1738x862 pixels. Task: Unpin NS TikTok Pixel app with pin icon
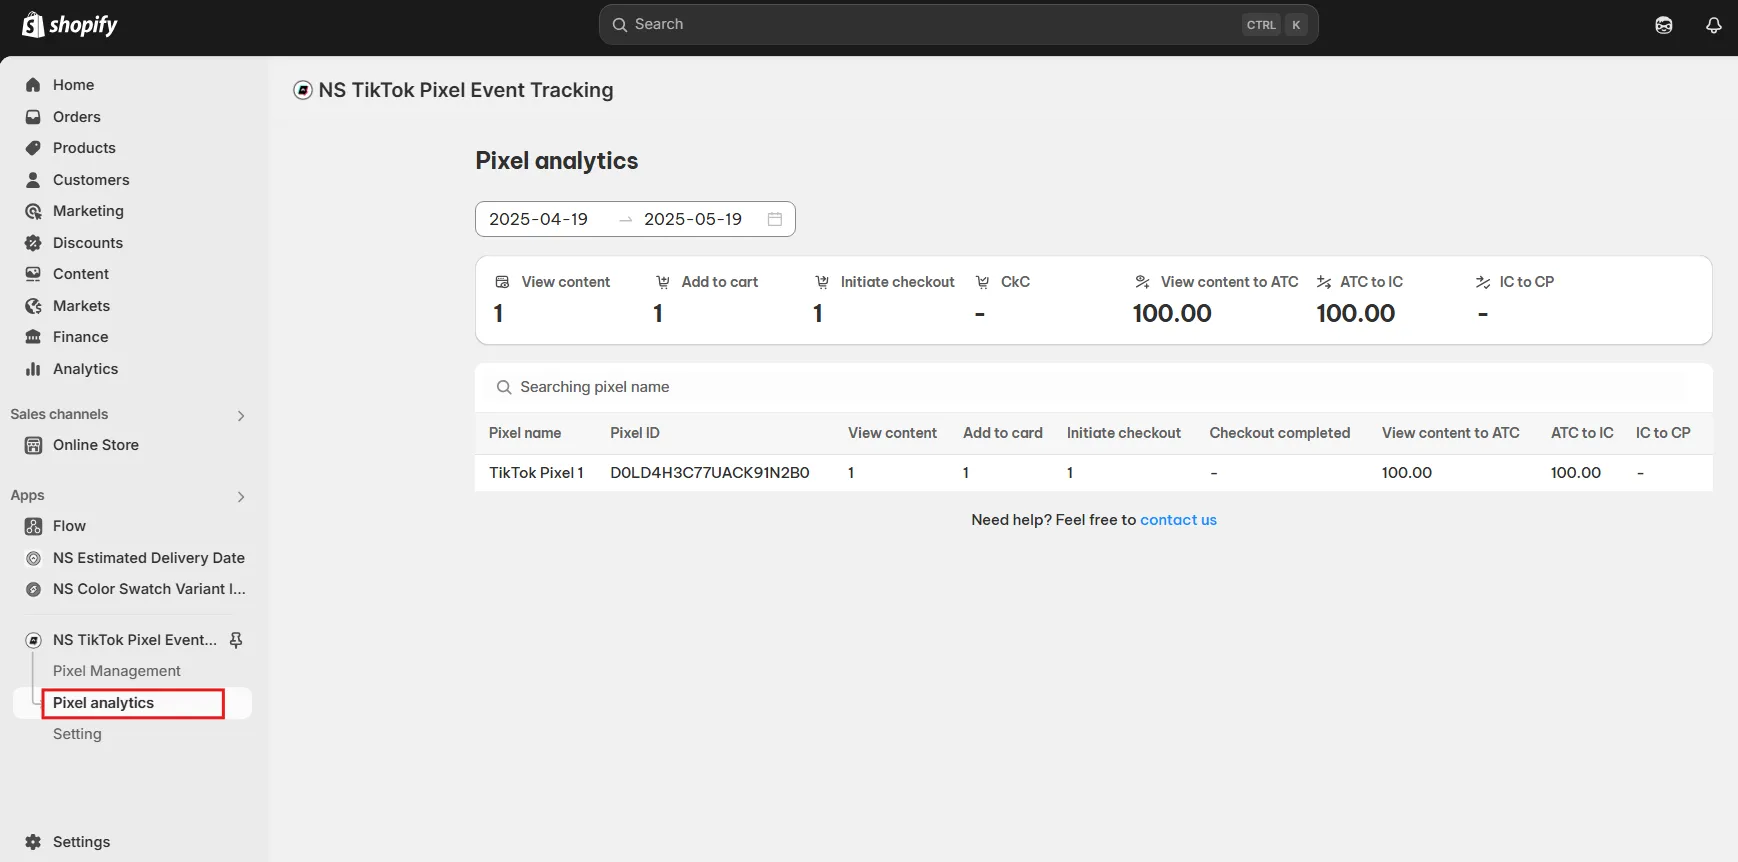tap(236, 640)
